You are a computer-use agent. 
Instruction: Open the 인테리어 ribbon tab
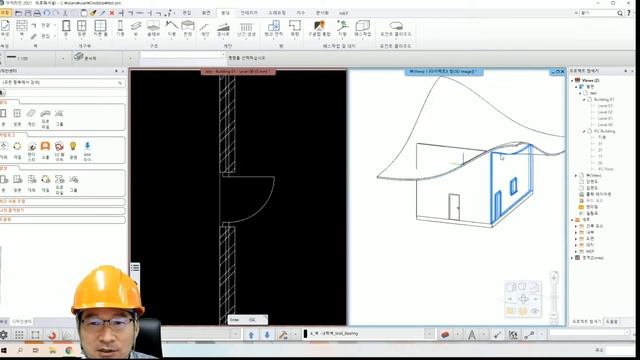pyautogui.click(x=249, y=13)
